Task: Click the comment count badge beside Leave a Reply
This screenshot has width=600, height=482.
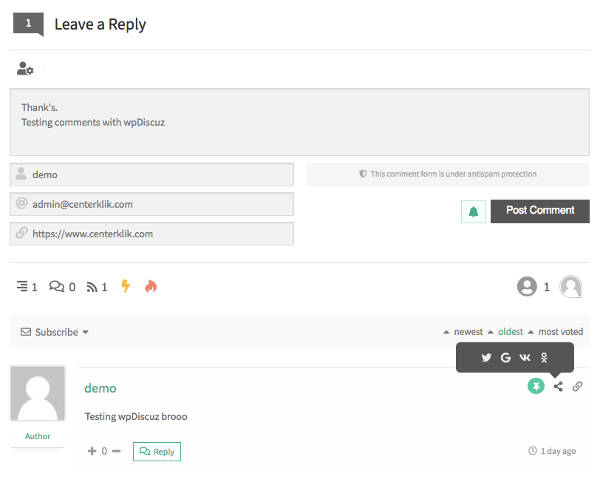Action: 28,24
